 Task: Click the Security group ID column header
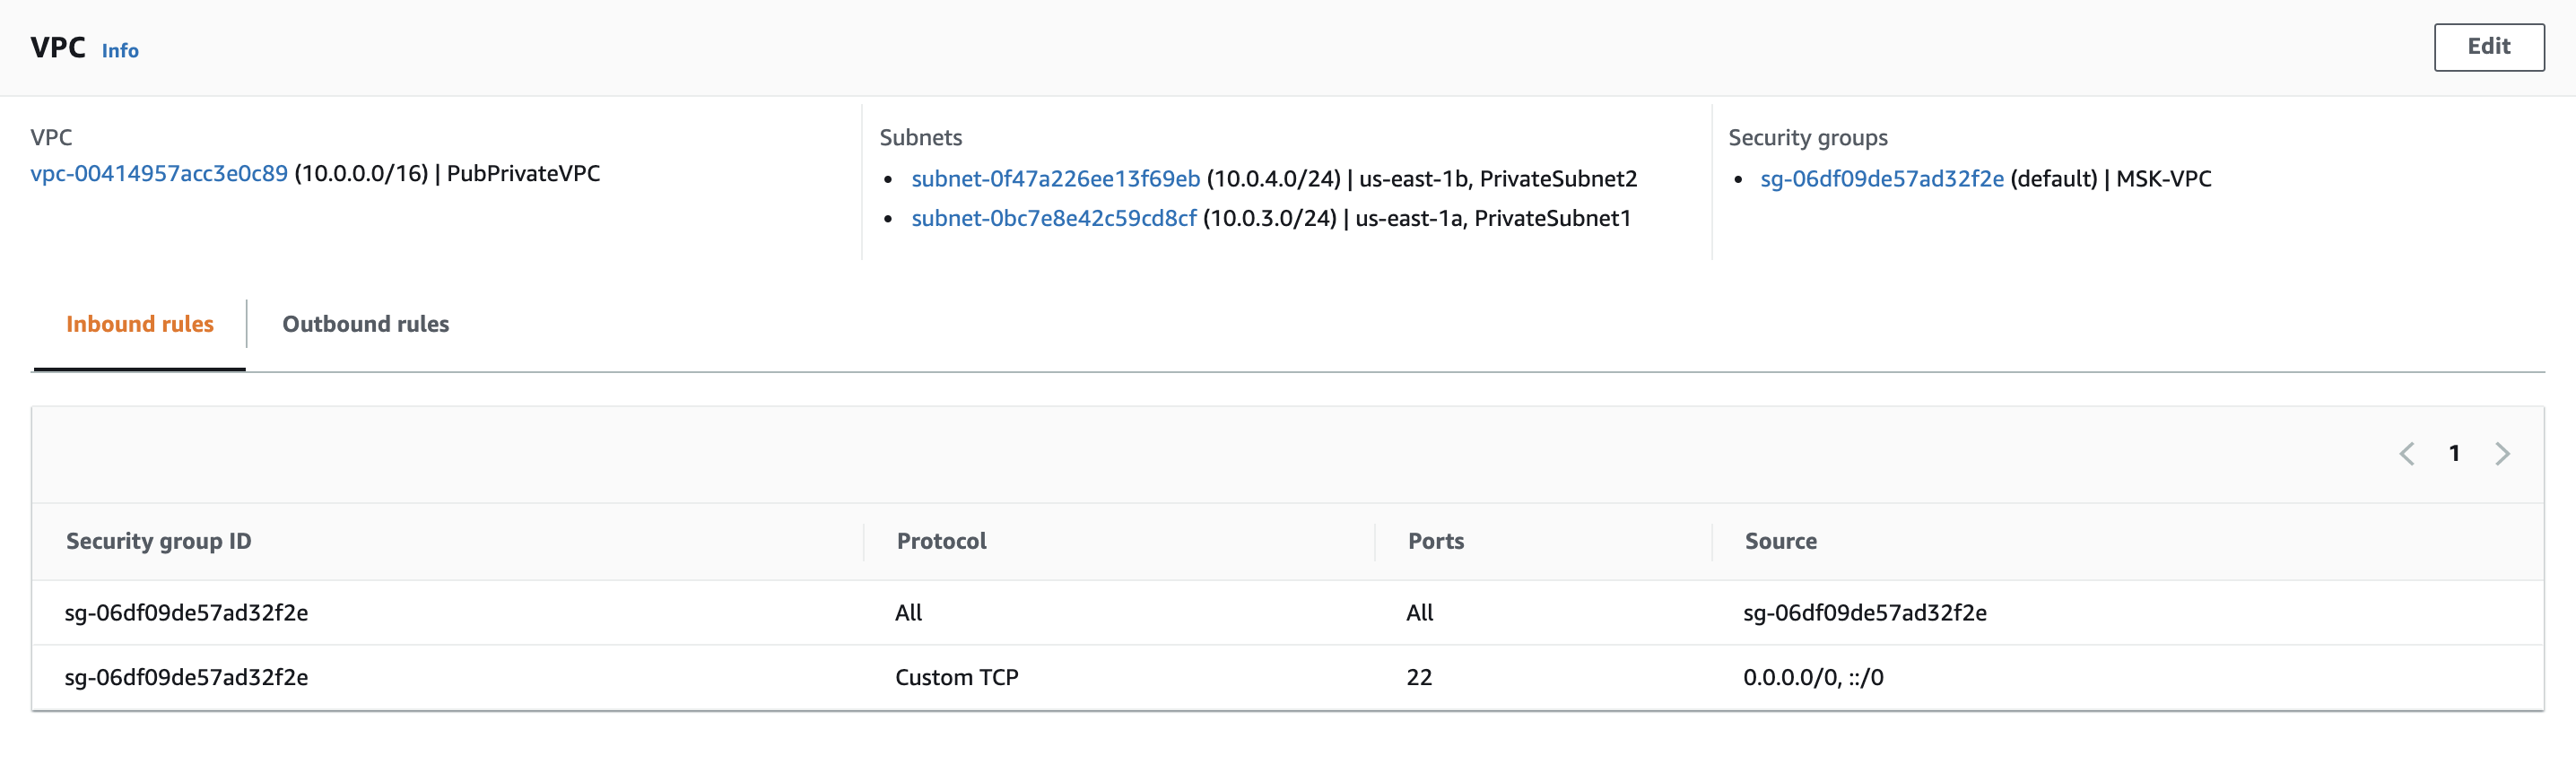[x=159, y=541]
